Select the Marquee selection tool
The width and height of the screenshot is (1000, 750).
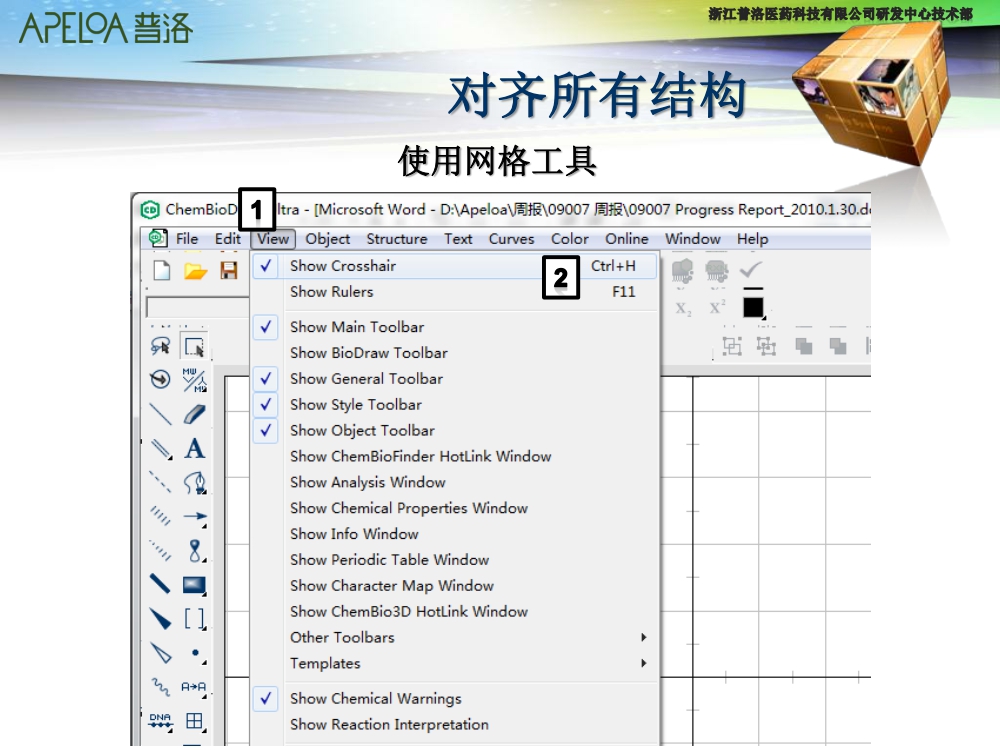pyautogui.click(x=194, y=346)
